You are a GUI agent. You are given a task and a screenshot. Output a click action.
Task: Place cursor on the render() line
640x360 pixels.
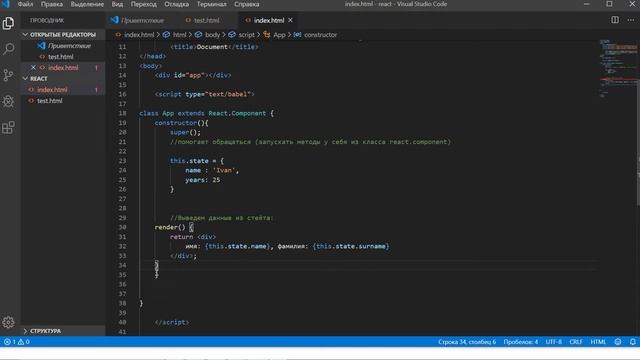(174, 227)
